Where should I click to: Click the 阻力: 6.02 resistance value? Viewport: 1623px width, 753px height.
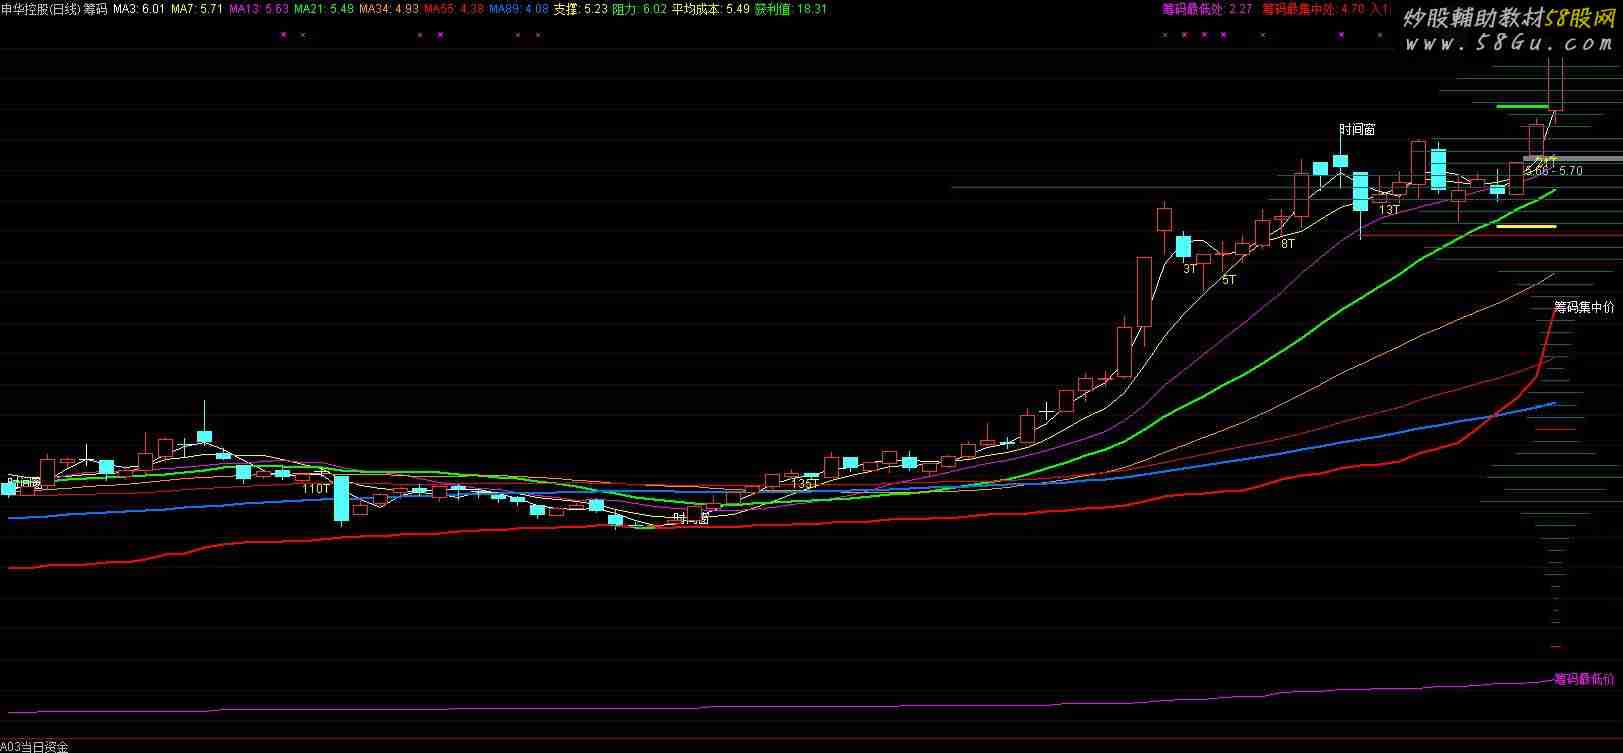click(639, 9)
